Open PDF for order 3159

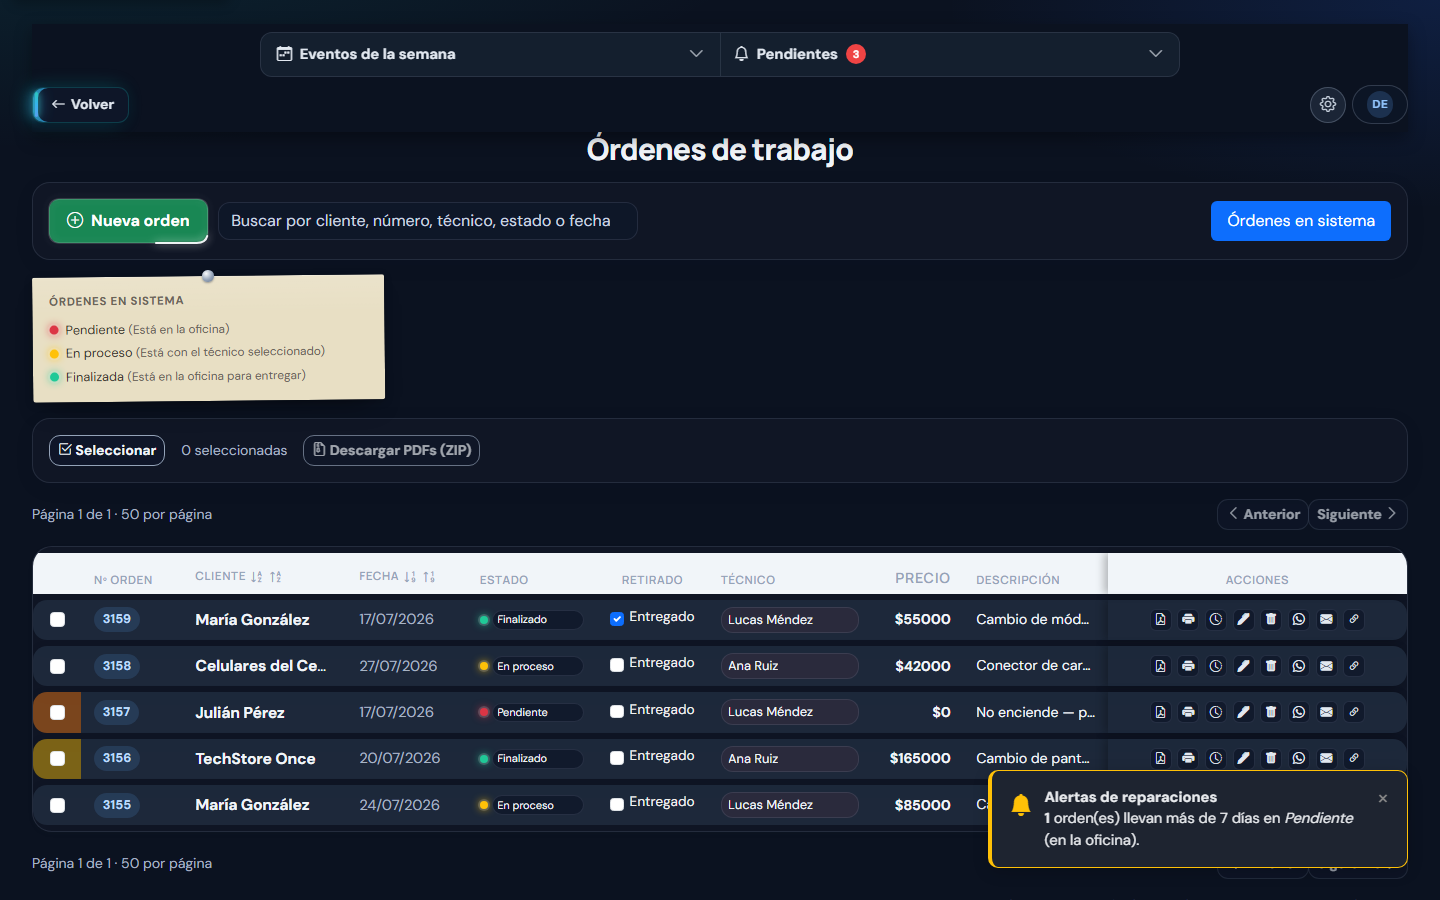(1160, 619)
